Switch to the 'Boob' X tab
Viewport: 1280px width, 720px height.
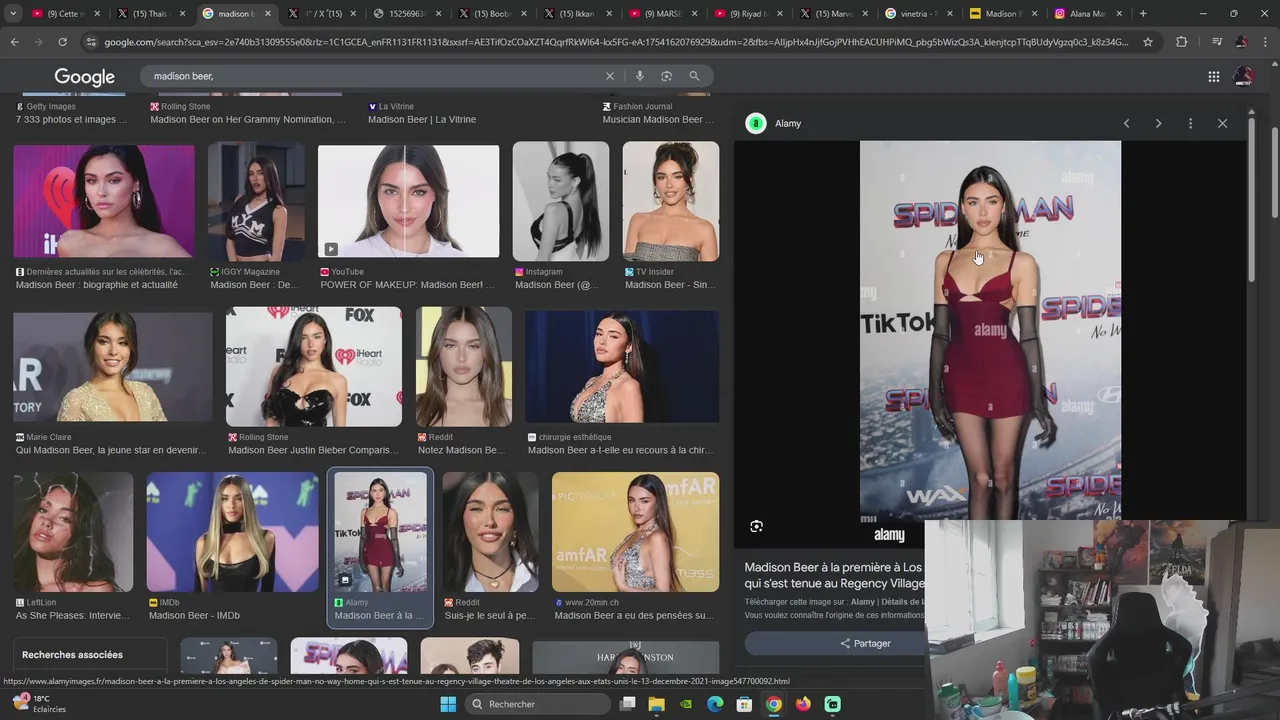point(493,14)
